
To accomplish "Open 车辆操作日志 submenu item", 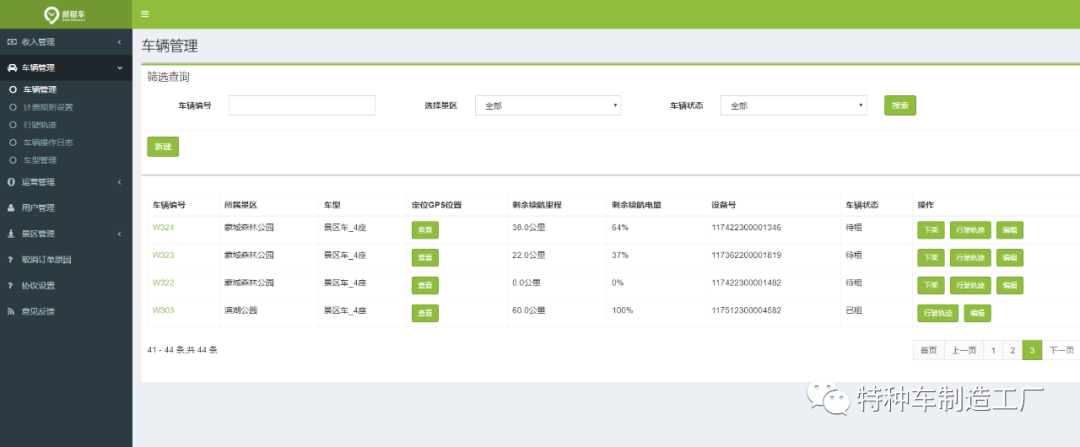I will [x=48, y=143].
